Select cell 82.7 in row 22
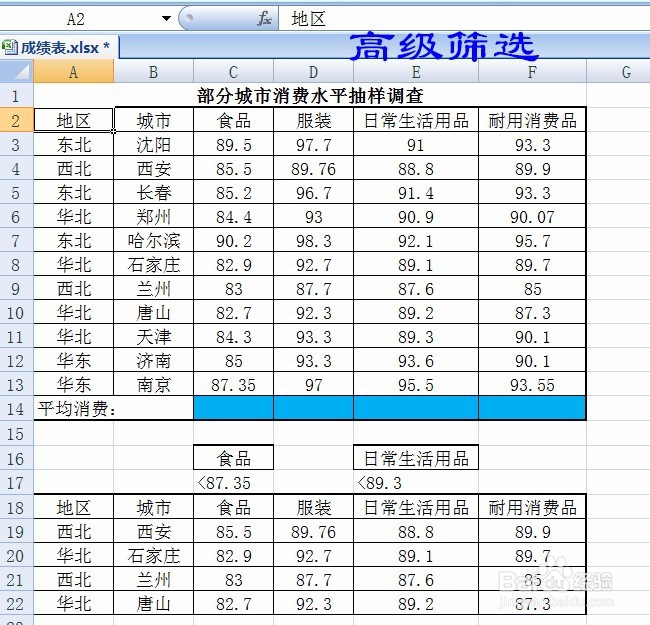 [x=233, y=603]
